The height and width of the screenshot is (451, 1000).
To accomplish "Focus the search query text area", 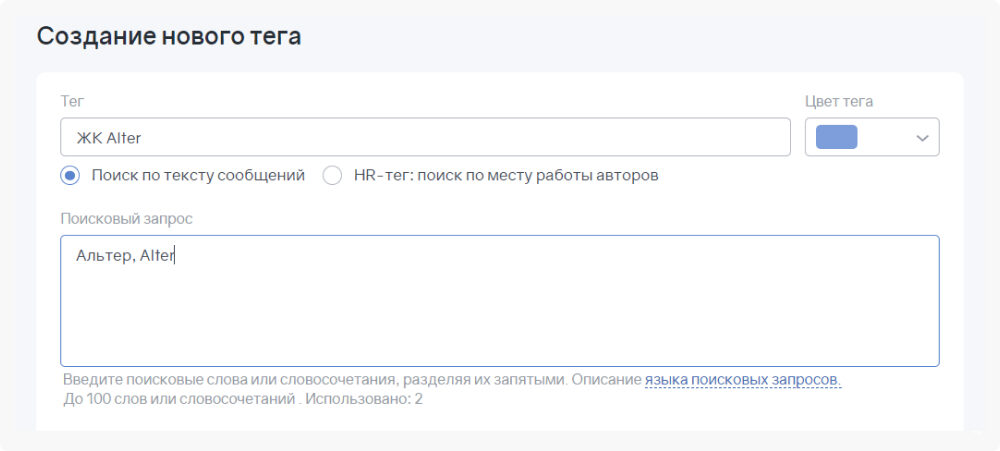I will [x=500, y=300].
